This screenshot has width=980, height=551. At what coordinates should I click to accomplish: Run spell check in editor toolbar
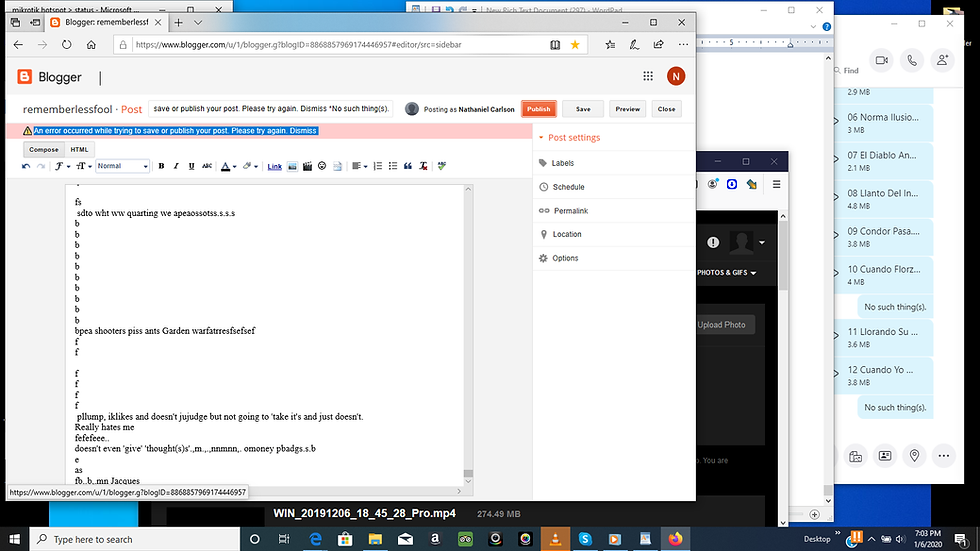[x=442, y=166]
